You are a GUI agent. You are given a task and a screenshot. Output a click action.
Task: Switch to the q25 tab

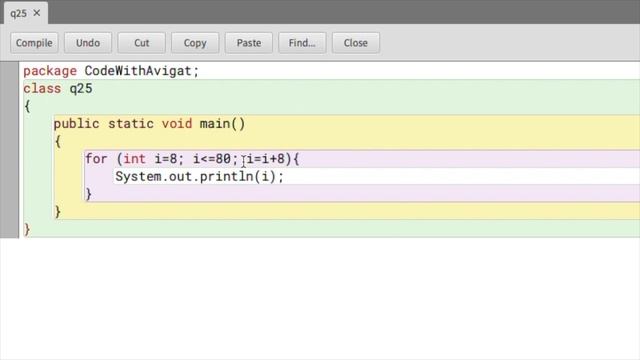click(19, 13)
